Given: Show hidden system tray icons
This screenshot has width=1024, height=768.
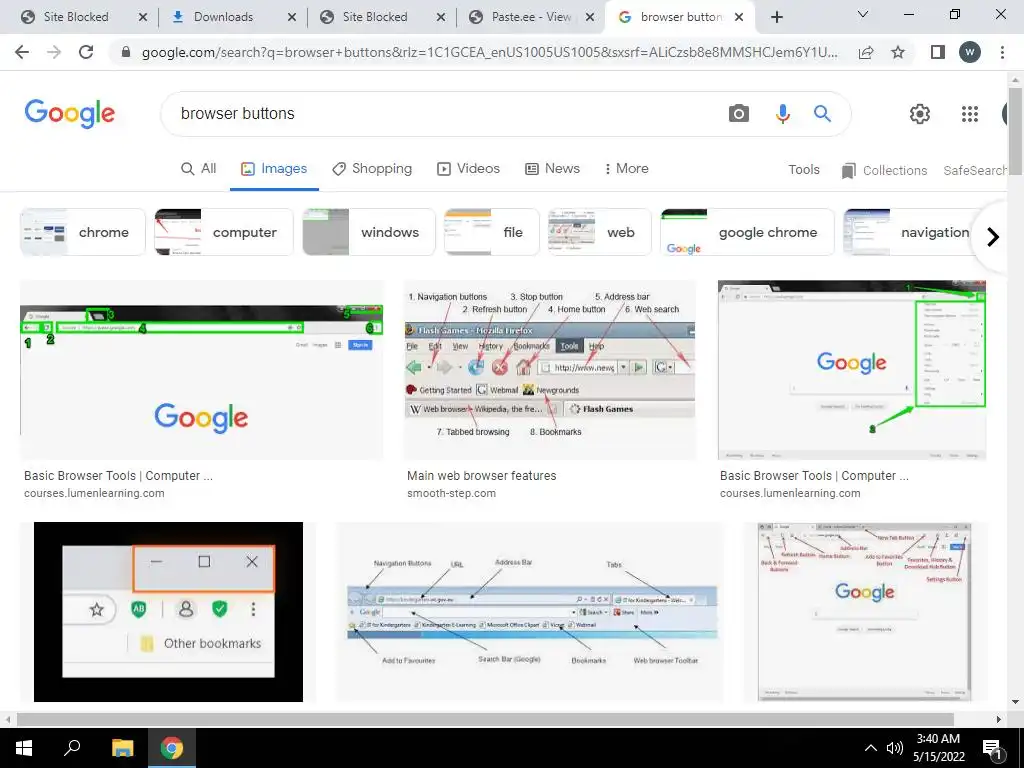Looking at the screenshot, I should (871, 748).
